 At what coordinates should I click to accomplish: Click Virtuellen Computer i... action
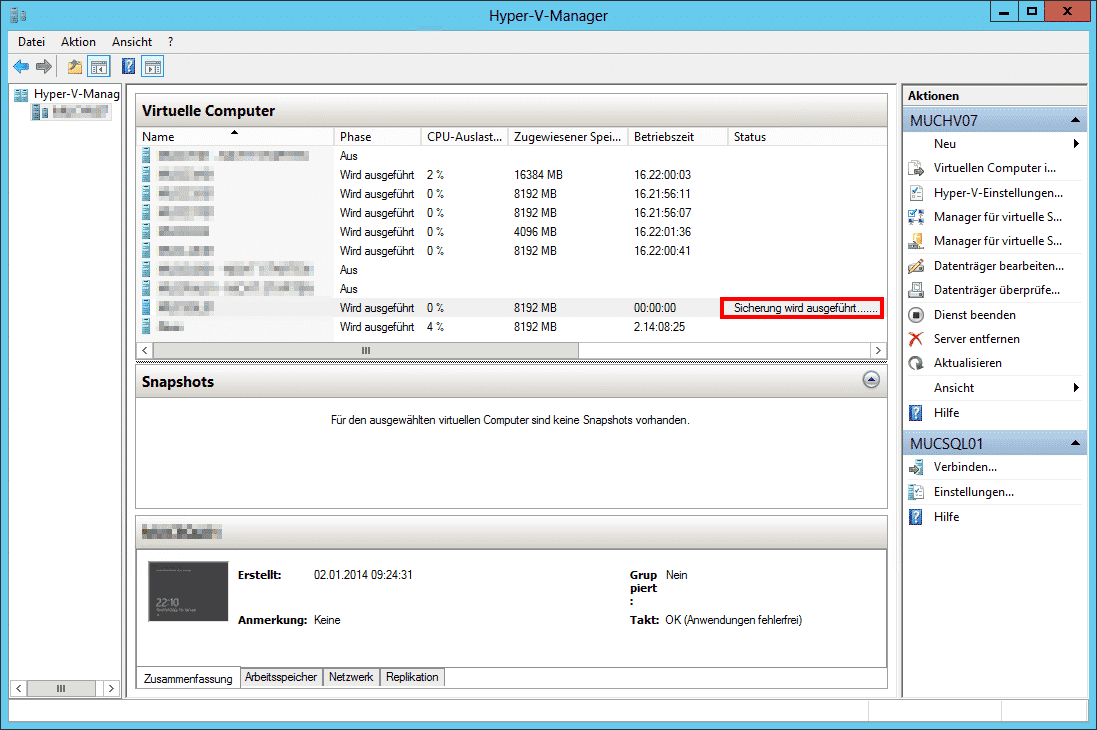click(995, 168)
